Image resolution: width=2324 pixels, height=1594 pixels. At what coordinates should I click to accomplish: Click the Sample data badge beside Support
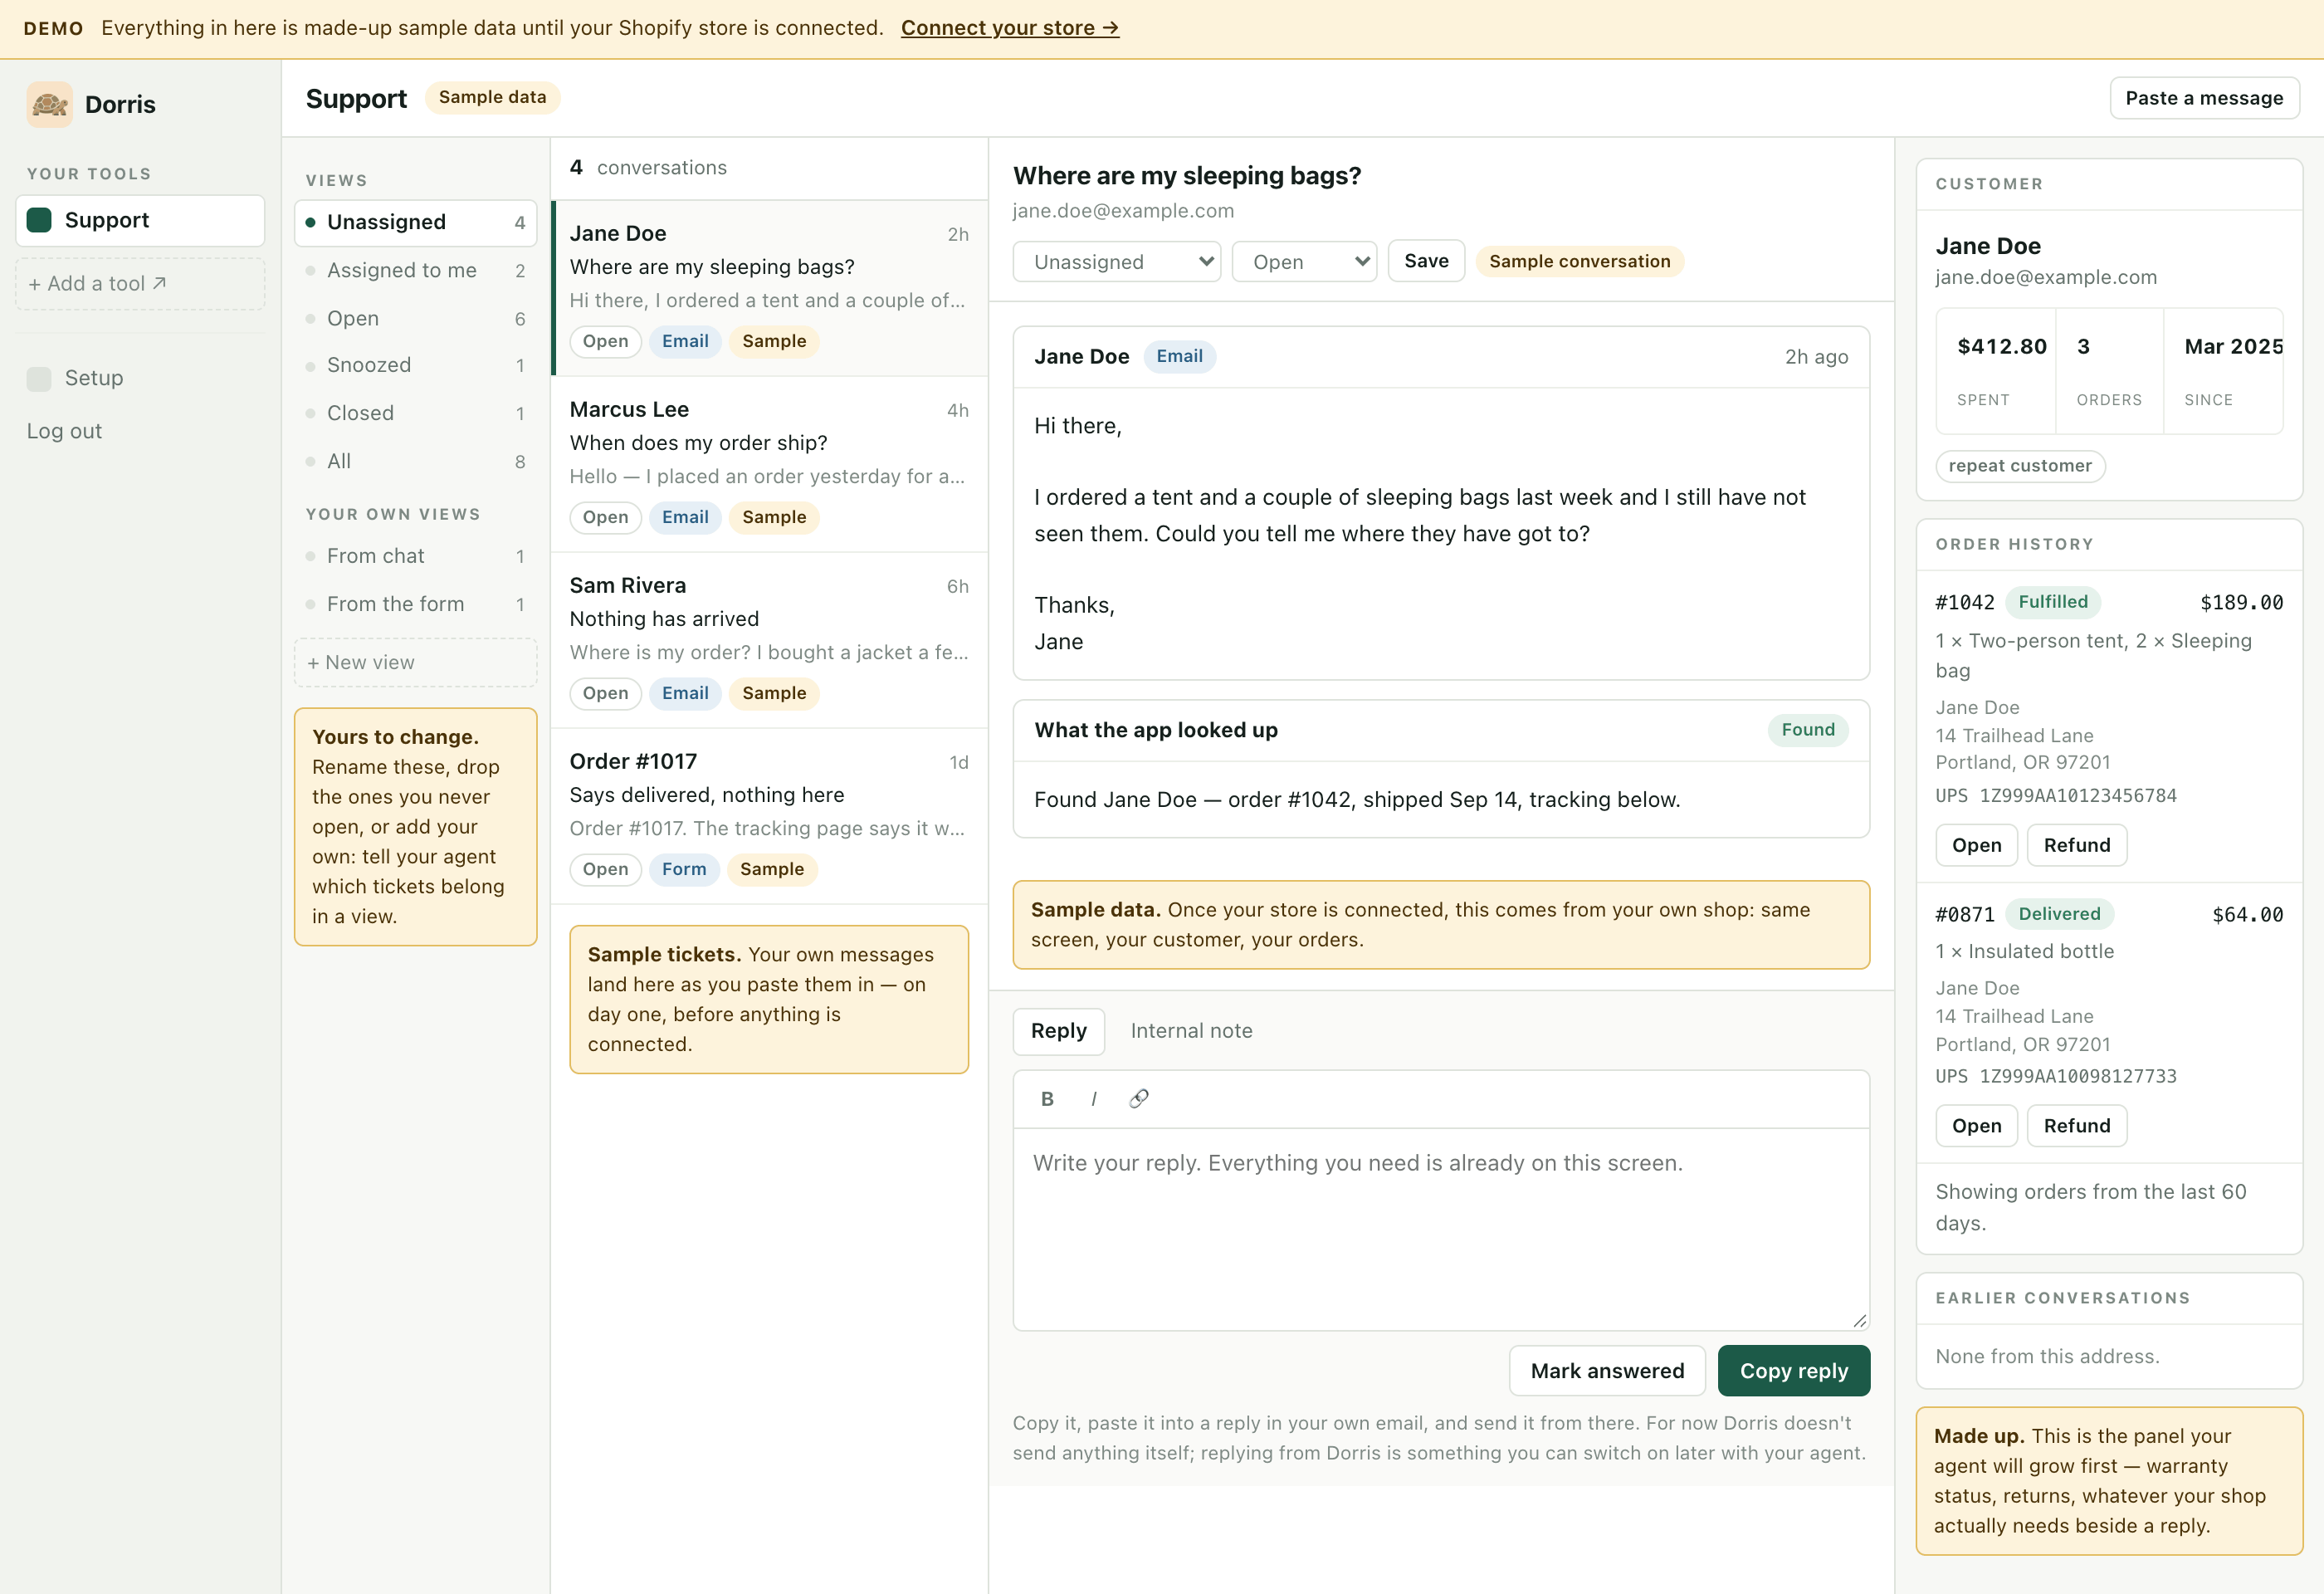[x=492, y=97]
